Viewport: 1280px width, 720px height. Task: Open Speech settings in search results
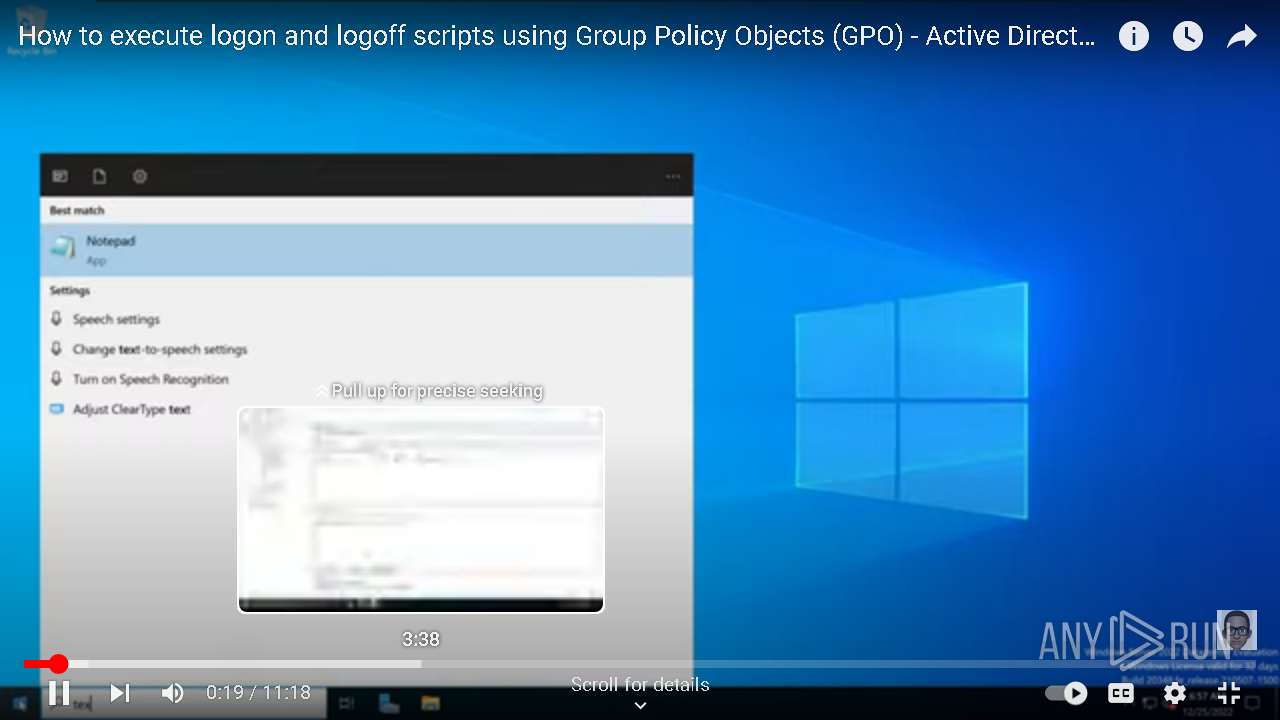tap(116, 319)
